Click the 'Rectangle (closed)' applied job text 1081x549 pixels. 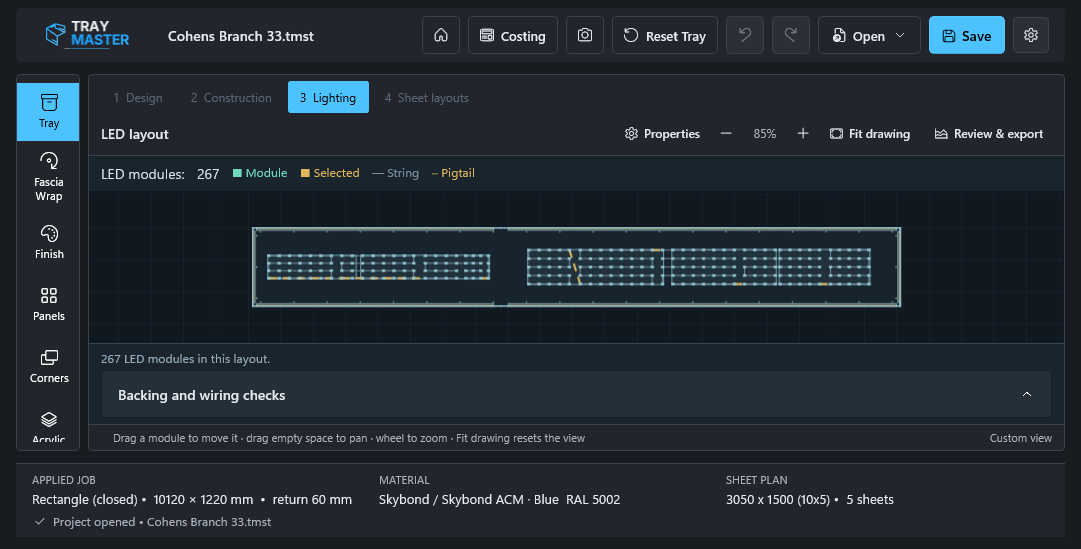coord(85,499)
